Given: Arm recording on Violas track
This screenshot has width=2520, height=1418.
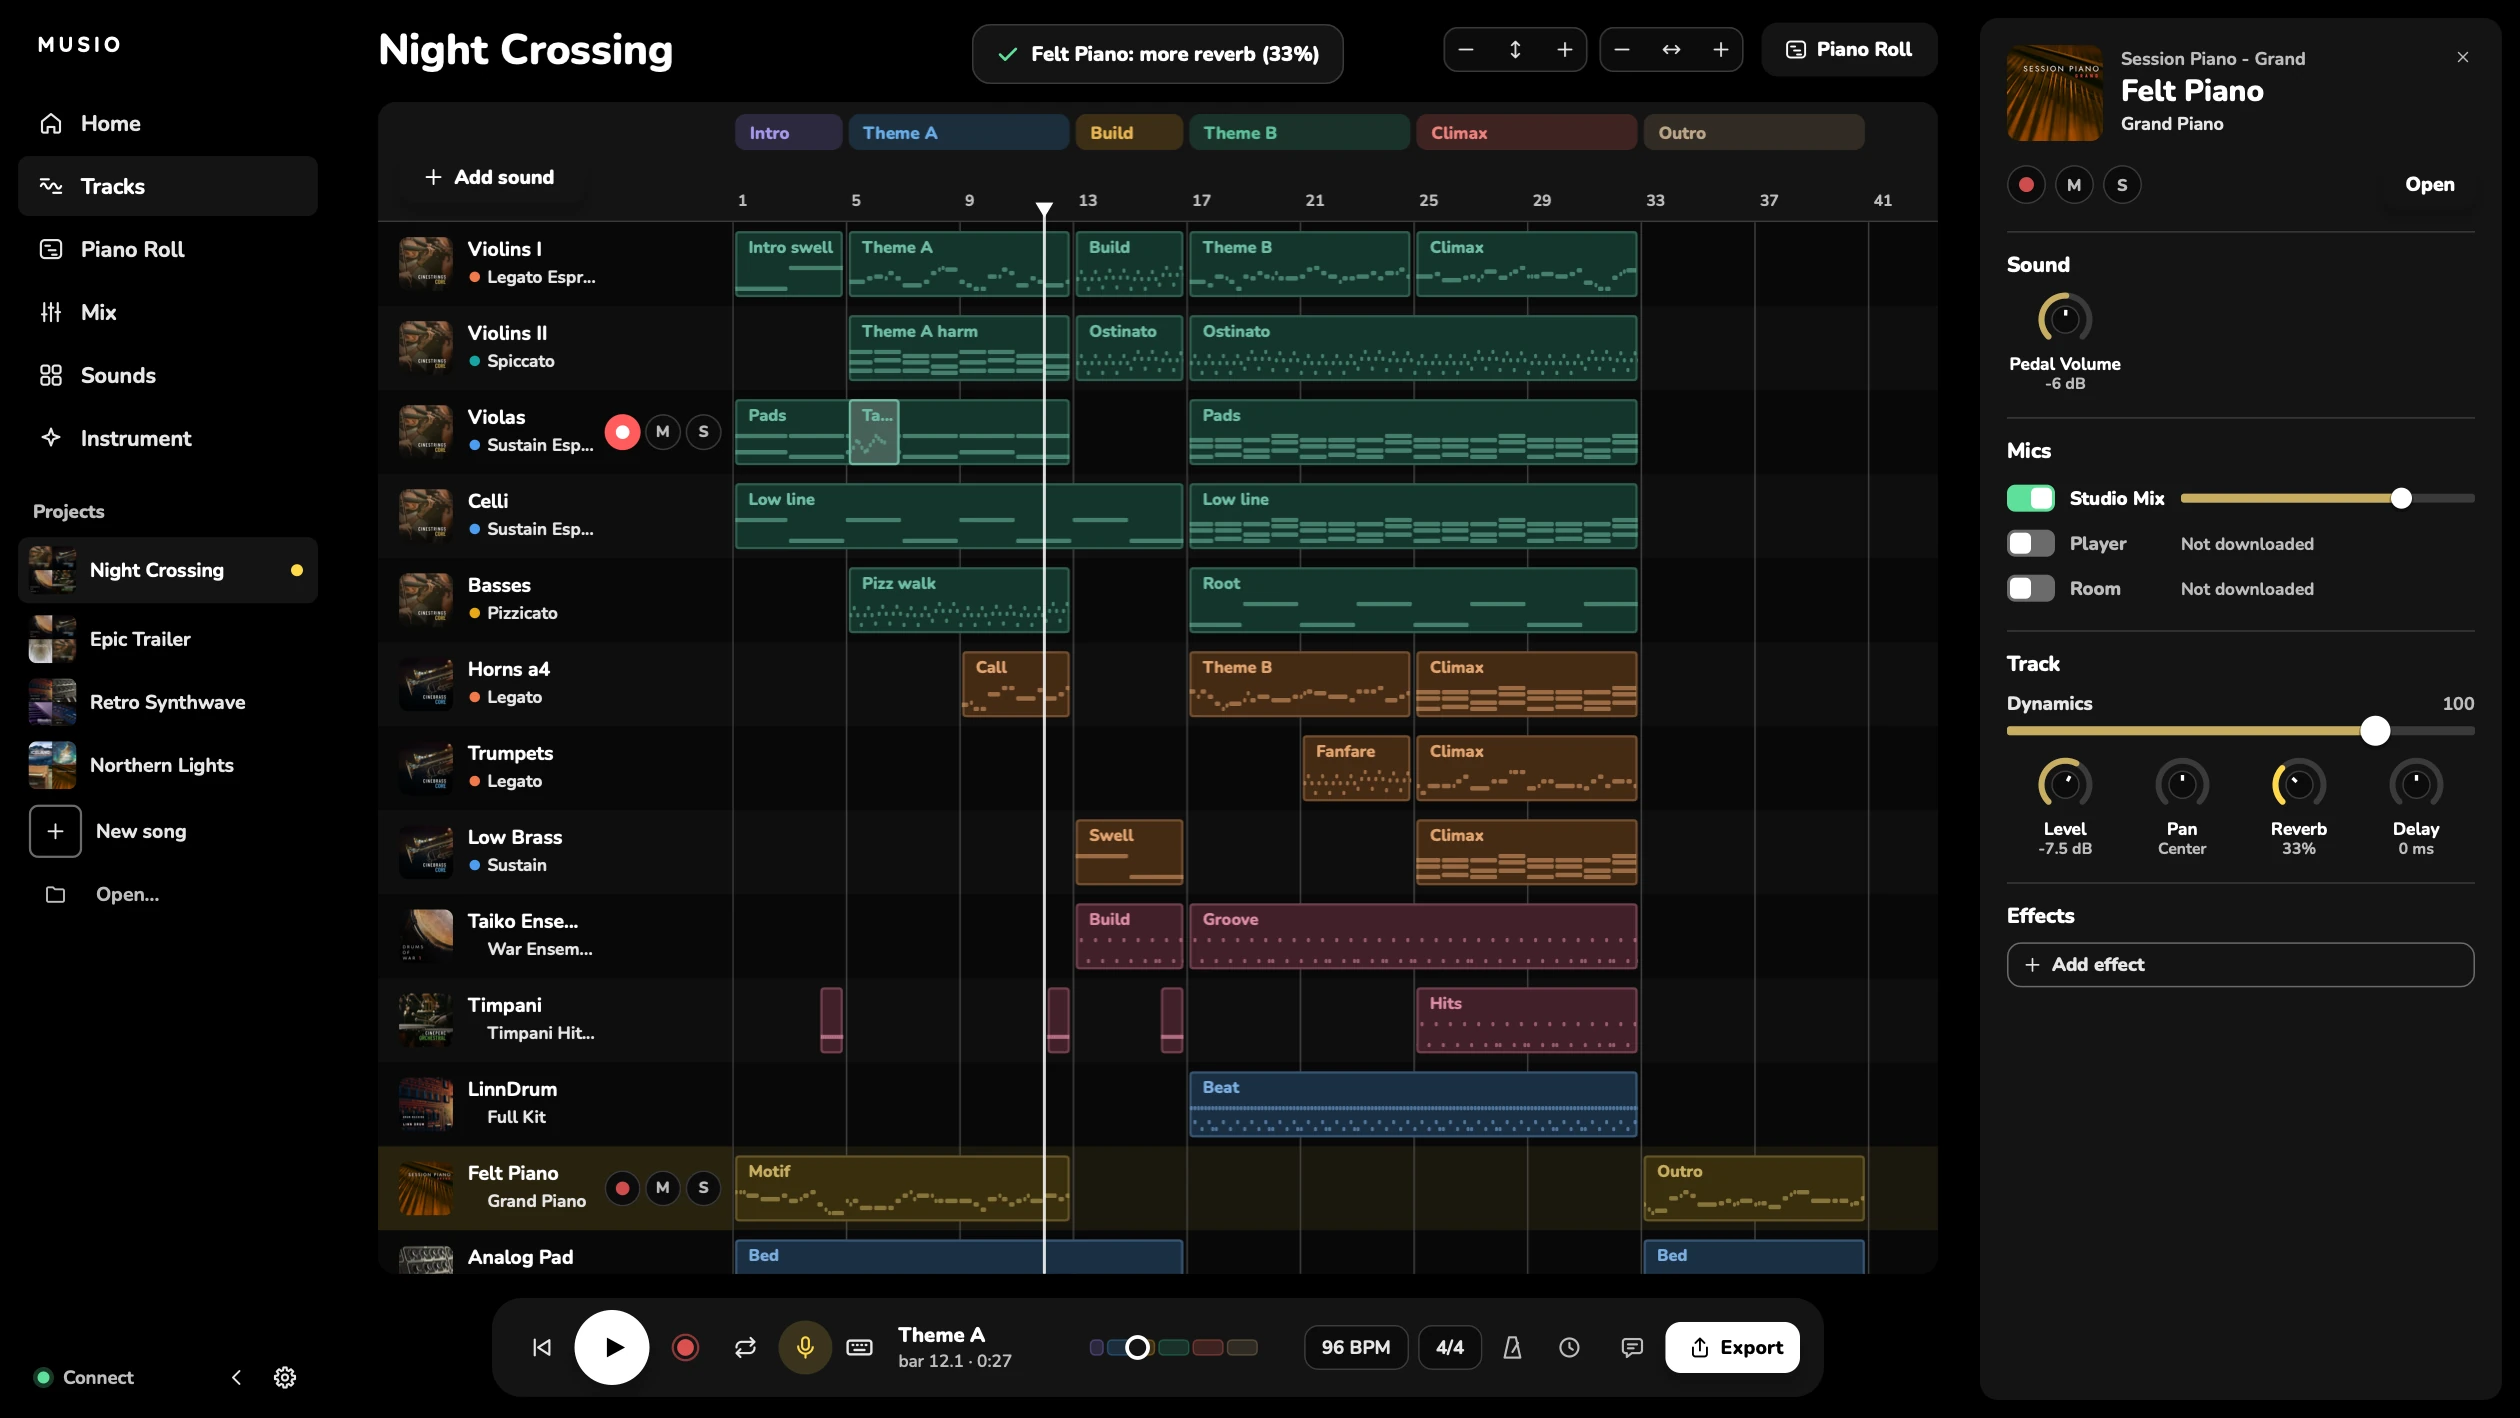Looking at the screenshot, I should (622, 431).
